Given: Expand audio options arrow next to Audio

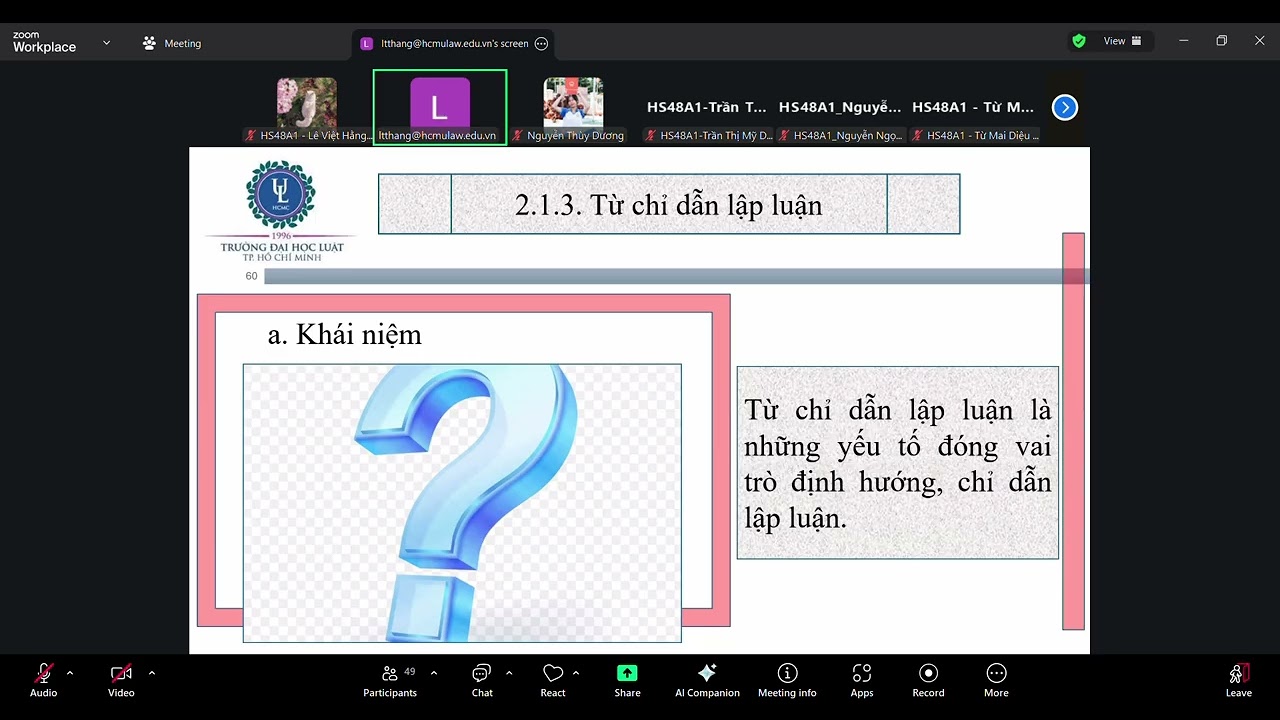Looking at the screenshot, I should tap(70, 673).
